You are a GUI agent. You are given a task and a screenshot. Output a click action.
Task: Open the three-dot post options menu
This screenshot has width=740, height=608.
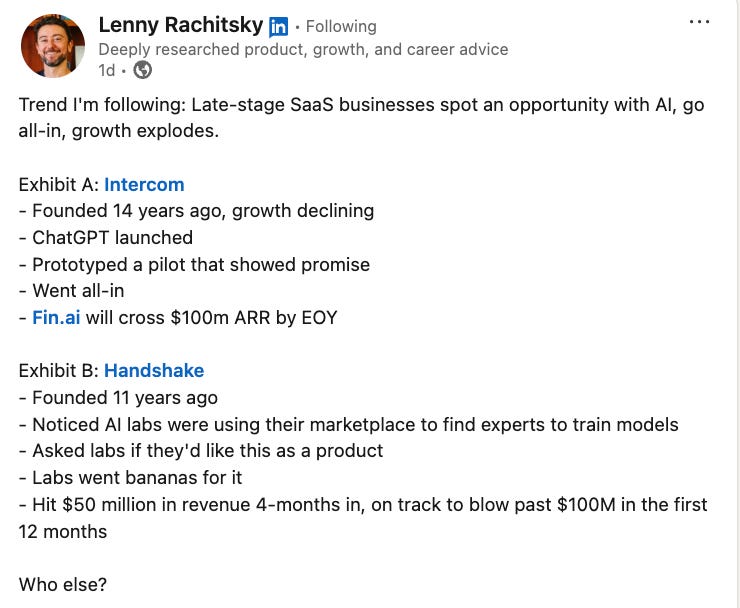pyautogui.click(x=700, y=22)
